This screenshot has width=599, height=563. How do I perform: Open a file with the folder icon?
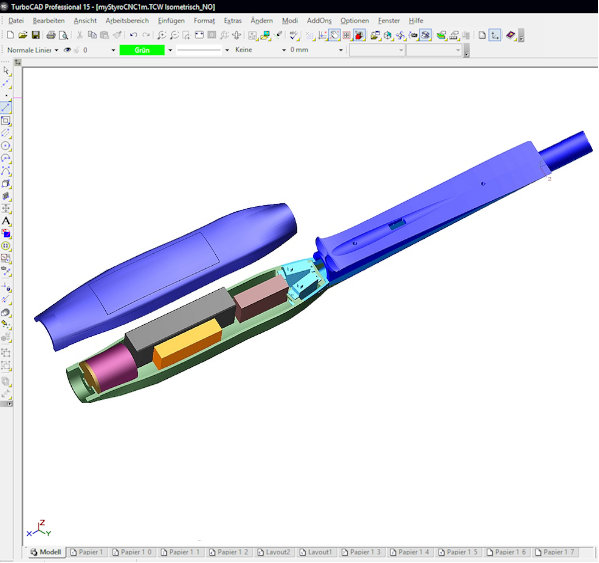point(23,35)
